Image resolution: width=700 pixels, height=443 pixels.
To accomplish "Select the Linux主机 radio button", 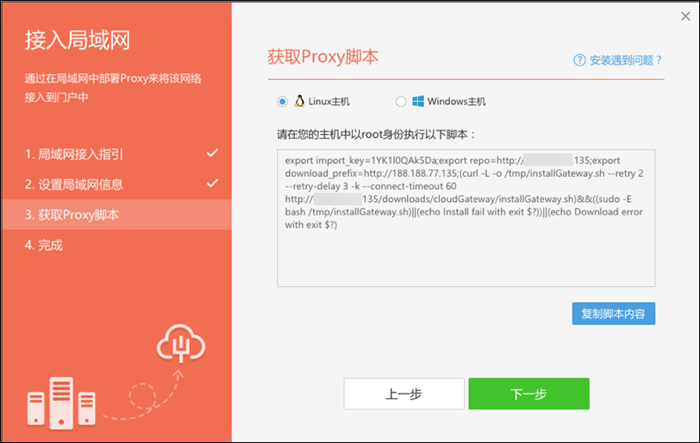I will click(282, 102).
